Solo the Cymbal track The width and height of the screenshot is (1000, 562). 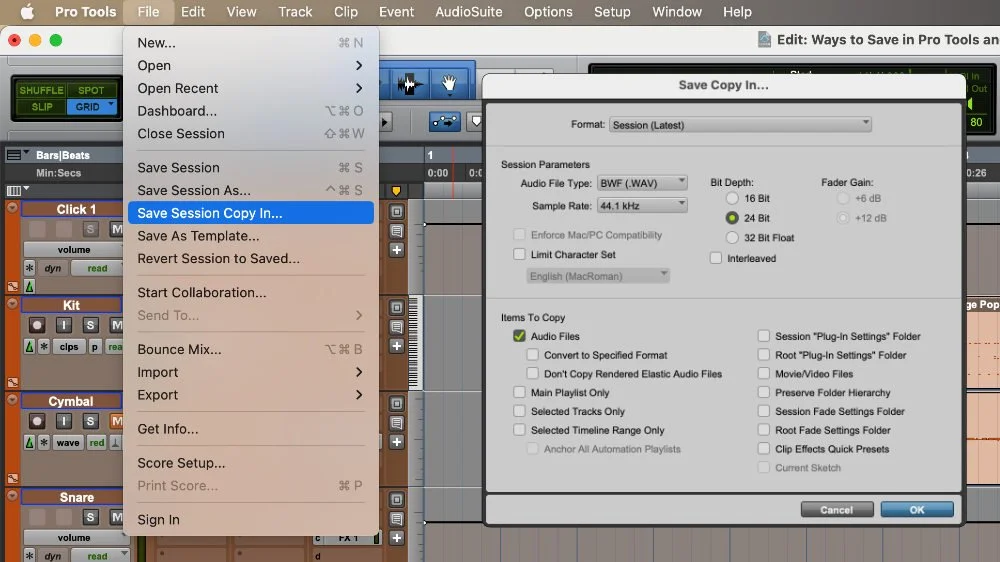point(91,421)
